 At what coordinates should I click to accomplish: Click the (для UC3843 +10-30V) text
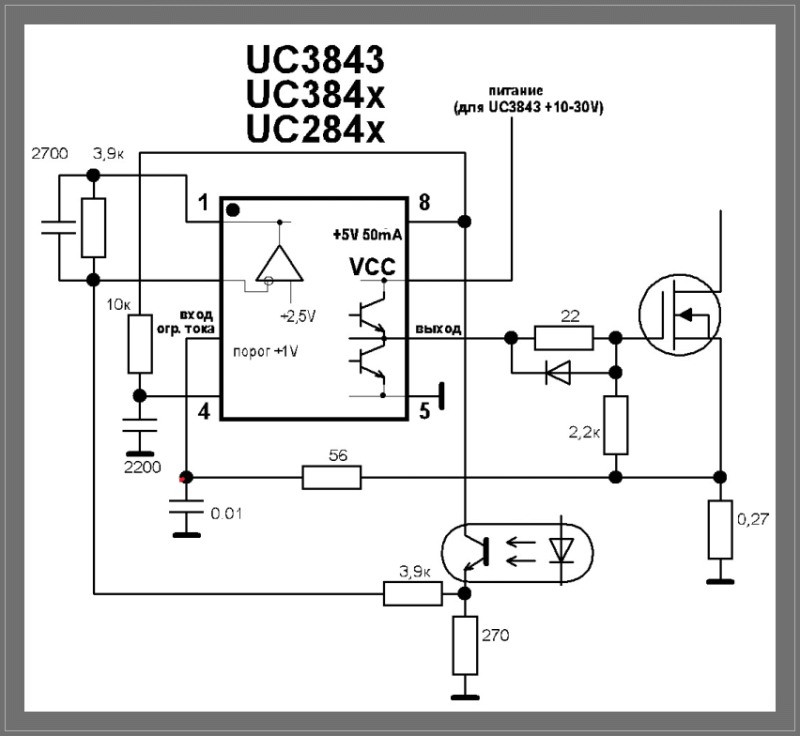point(529,108)
